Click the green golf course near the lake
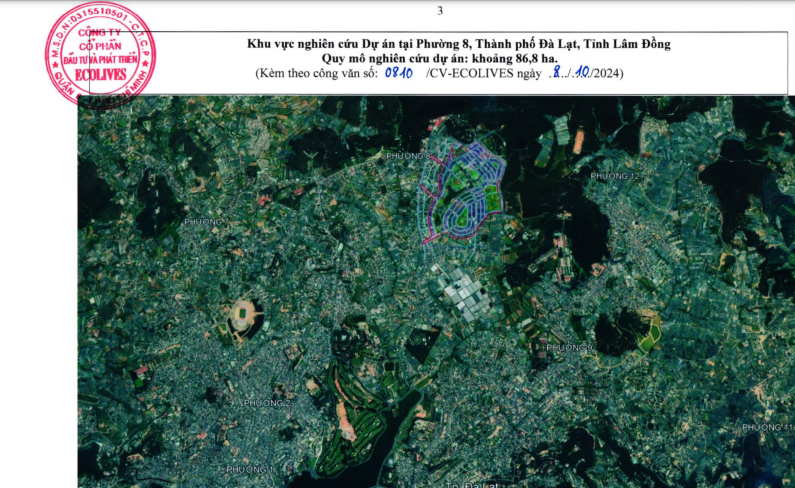The image size is (795, 488). 355,400
